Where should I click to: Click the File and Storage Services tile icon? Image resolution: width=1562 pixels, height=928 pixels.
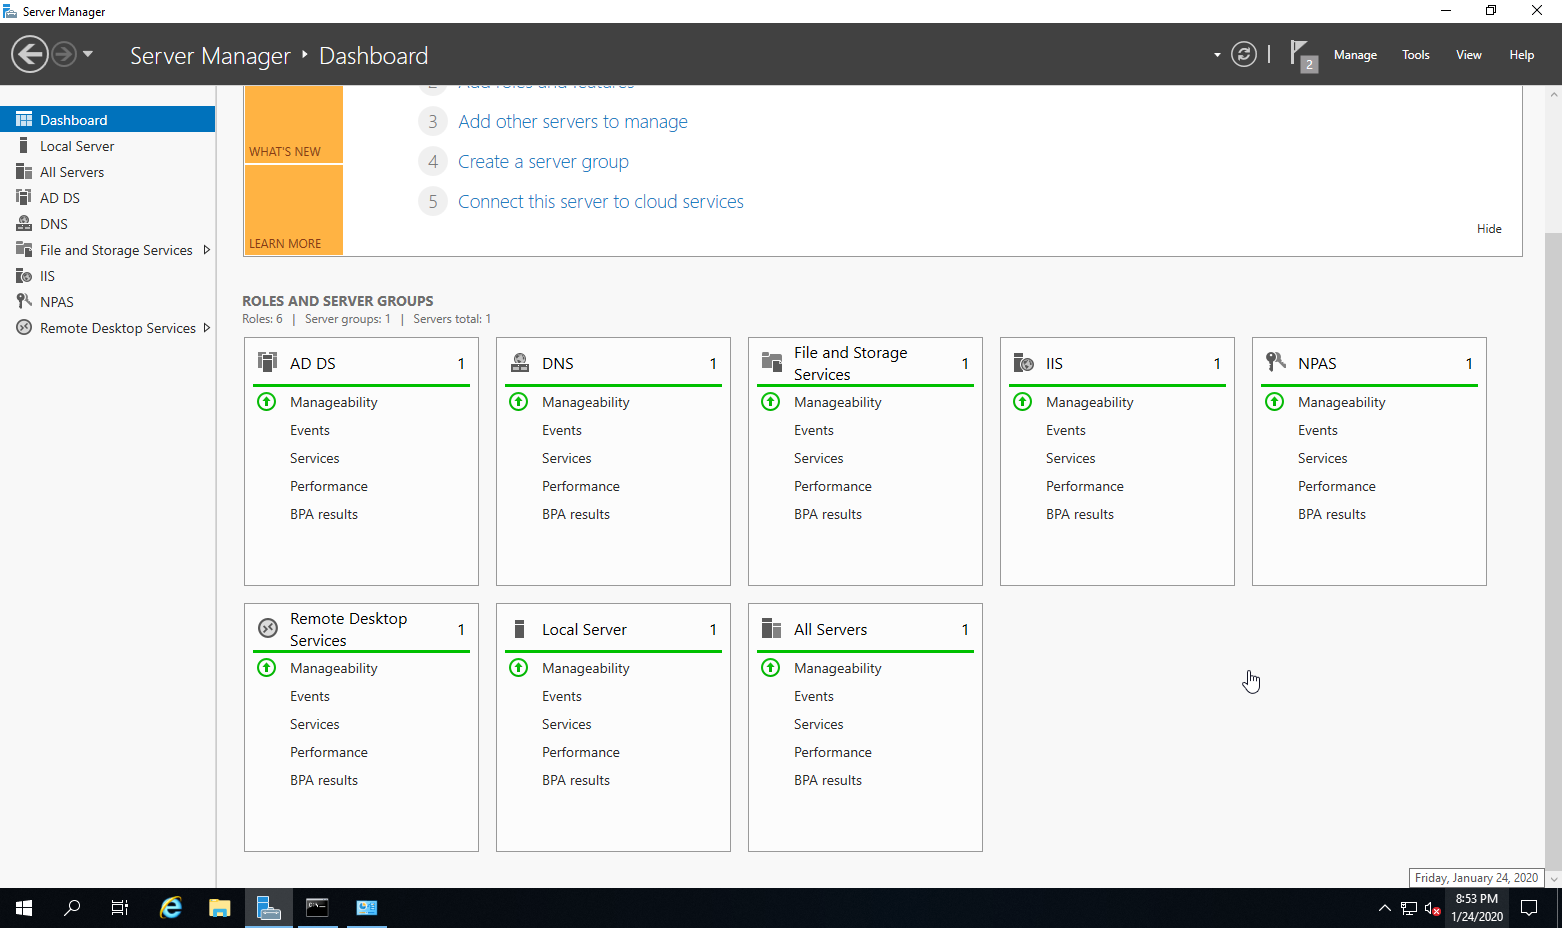coord(771,362)
